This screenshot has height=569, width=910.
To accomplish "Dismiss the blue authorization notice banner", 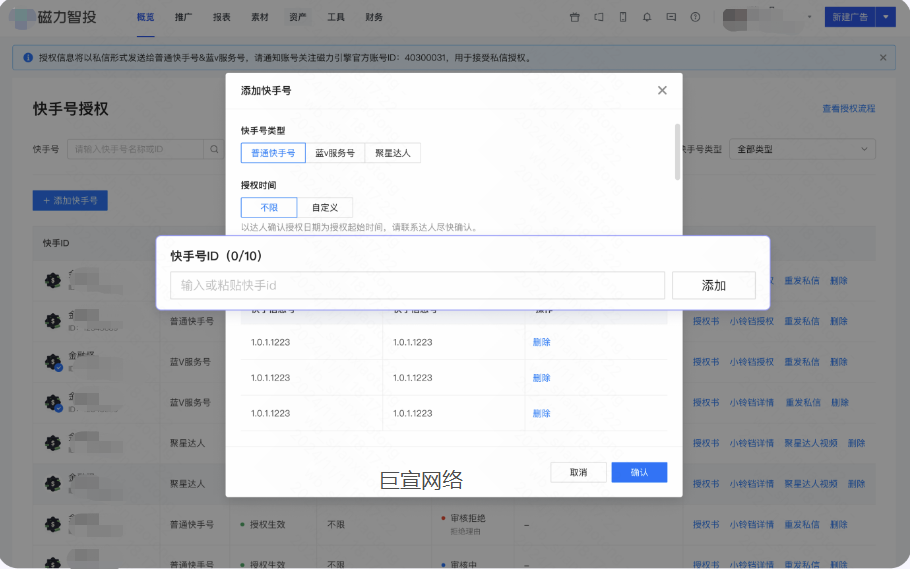I will click(x=883, y=57).
